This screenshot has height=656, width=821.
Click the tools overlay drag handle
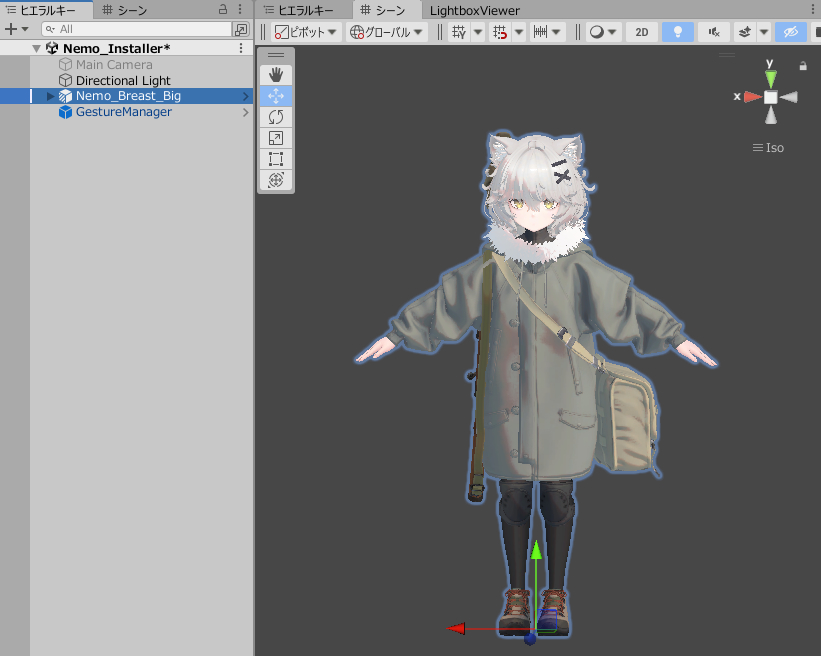(x=276, y=55)
